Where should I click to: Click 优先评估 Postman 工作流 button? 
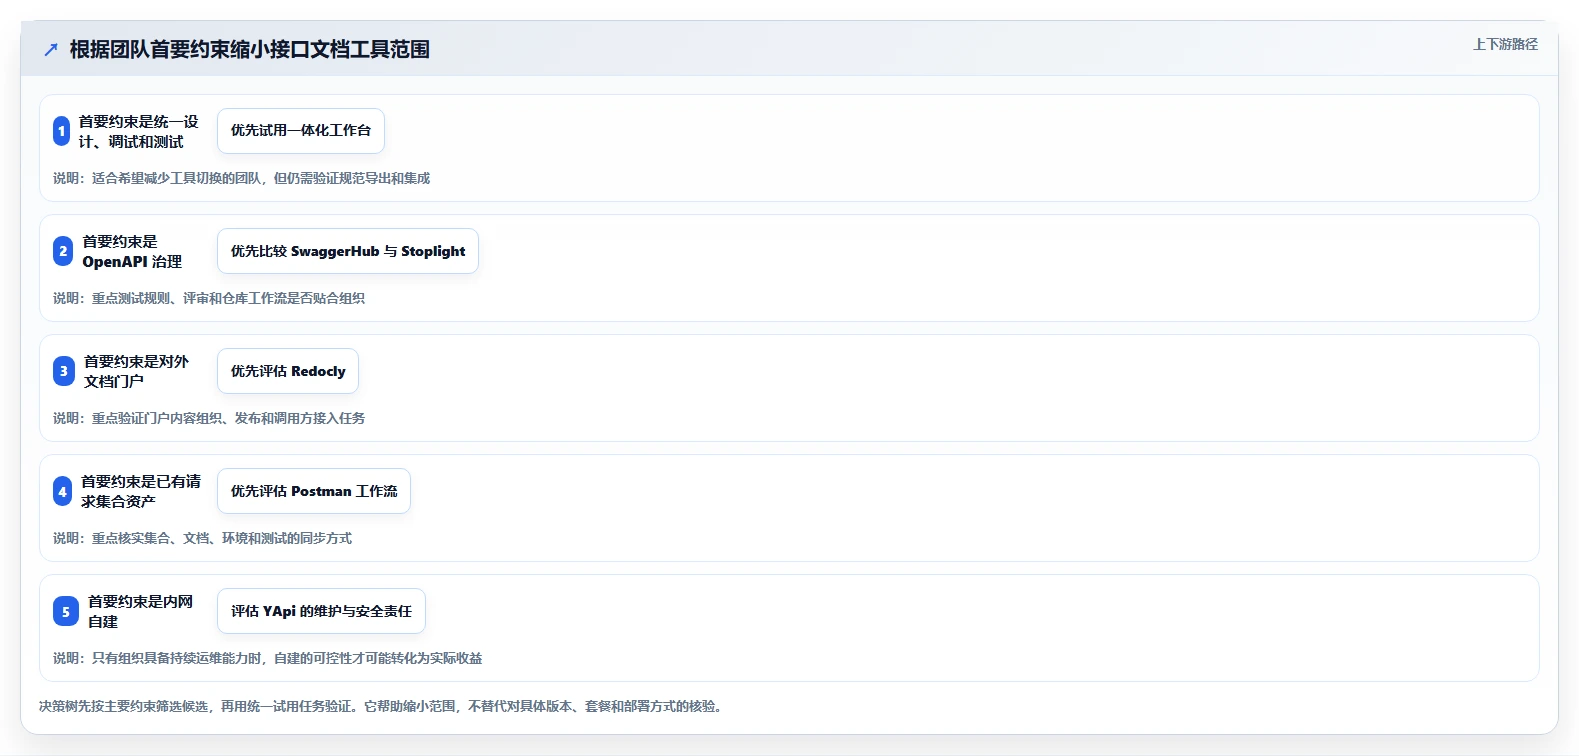314,491
